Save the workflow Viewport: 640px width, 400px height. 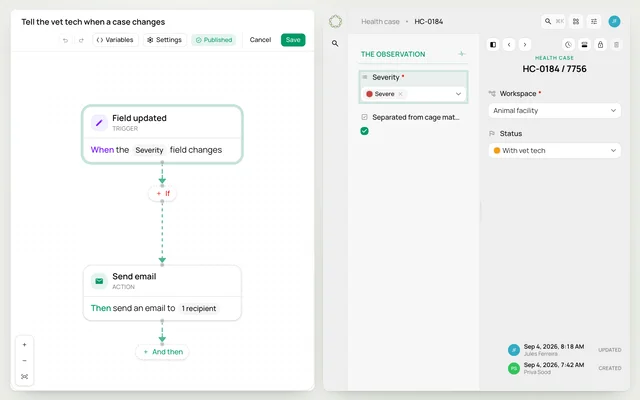293,40
